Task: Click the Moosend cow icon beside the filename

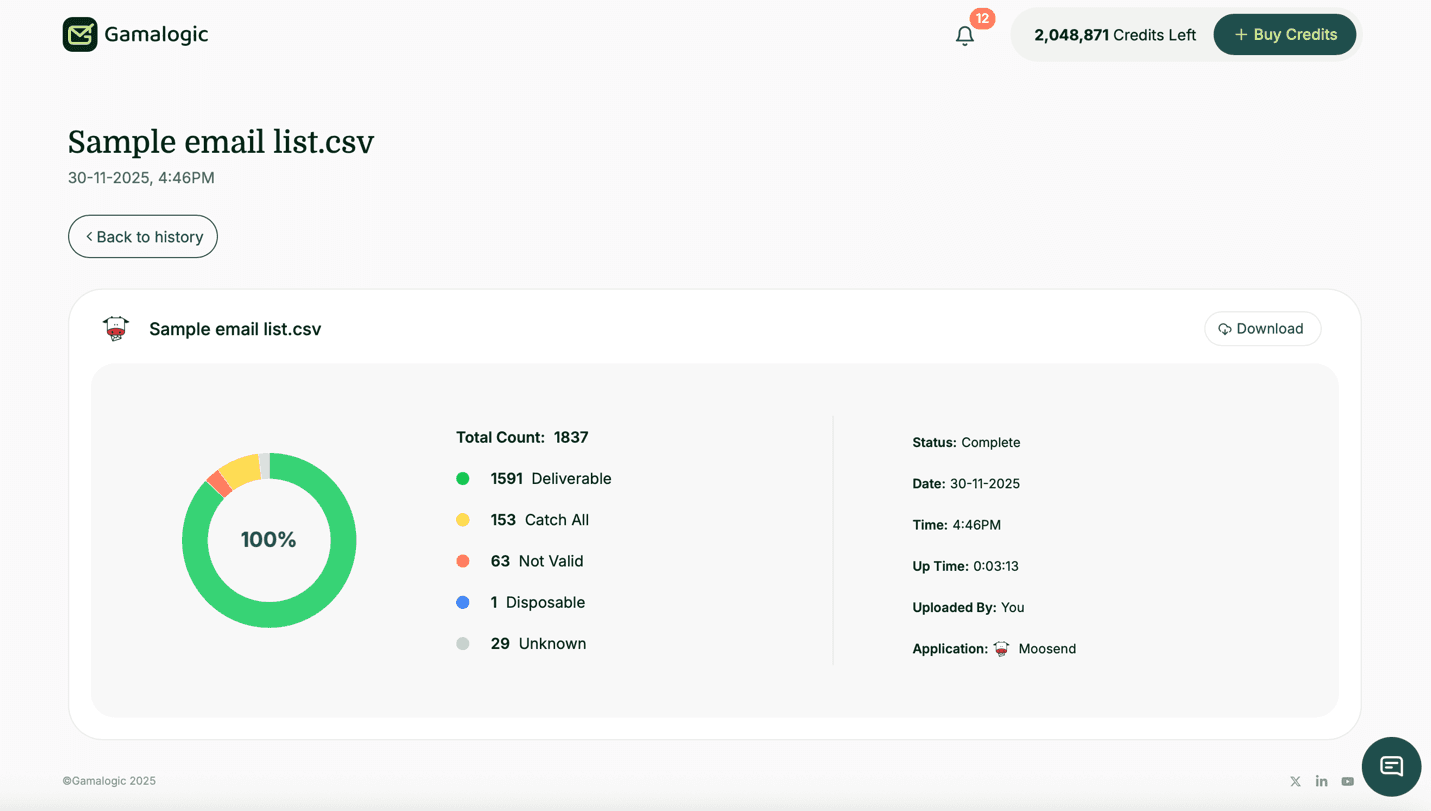Action: point(116,328)
